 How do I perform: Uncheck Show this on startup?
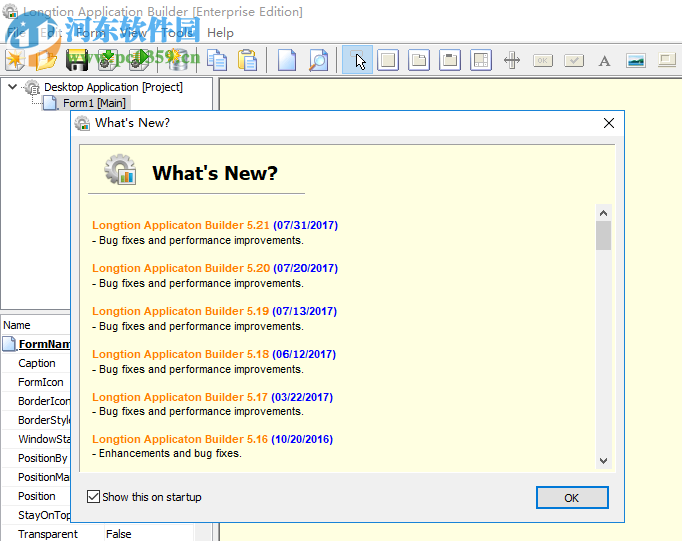pos(93,497)
